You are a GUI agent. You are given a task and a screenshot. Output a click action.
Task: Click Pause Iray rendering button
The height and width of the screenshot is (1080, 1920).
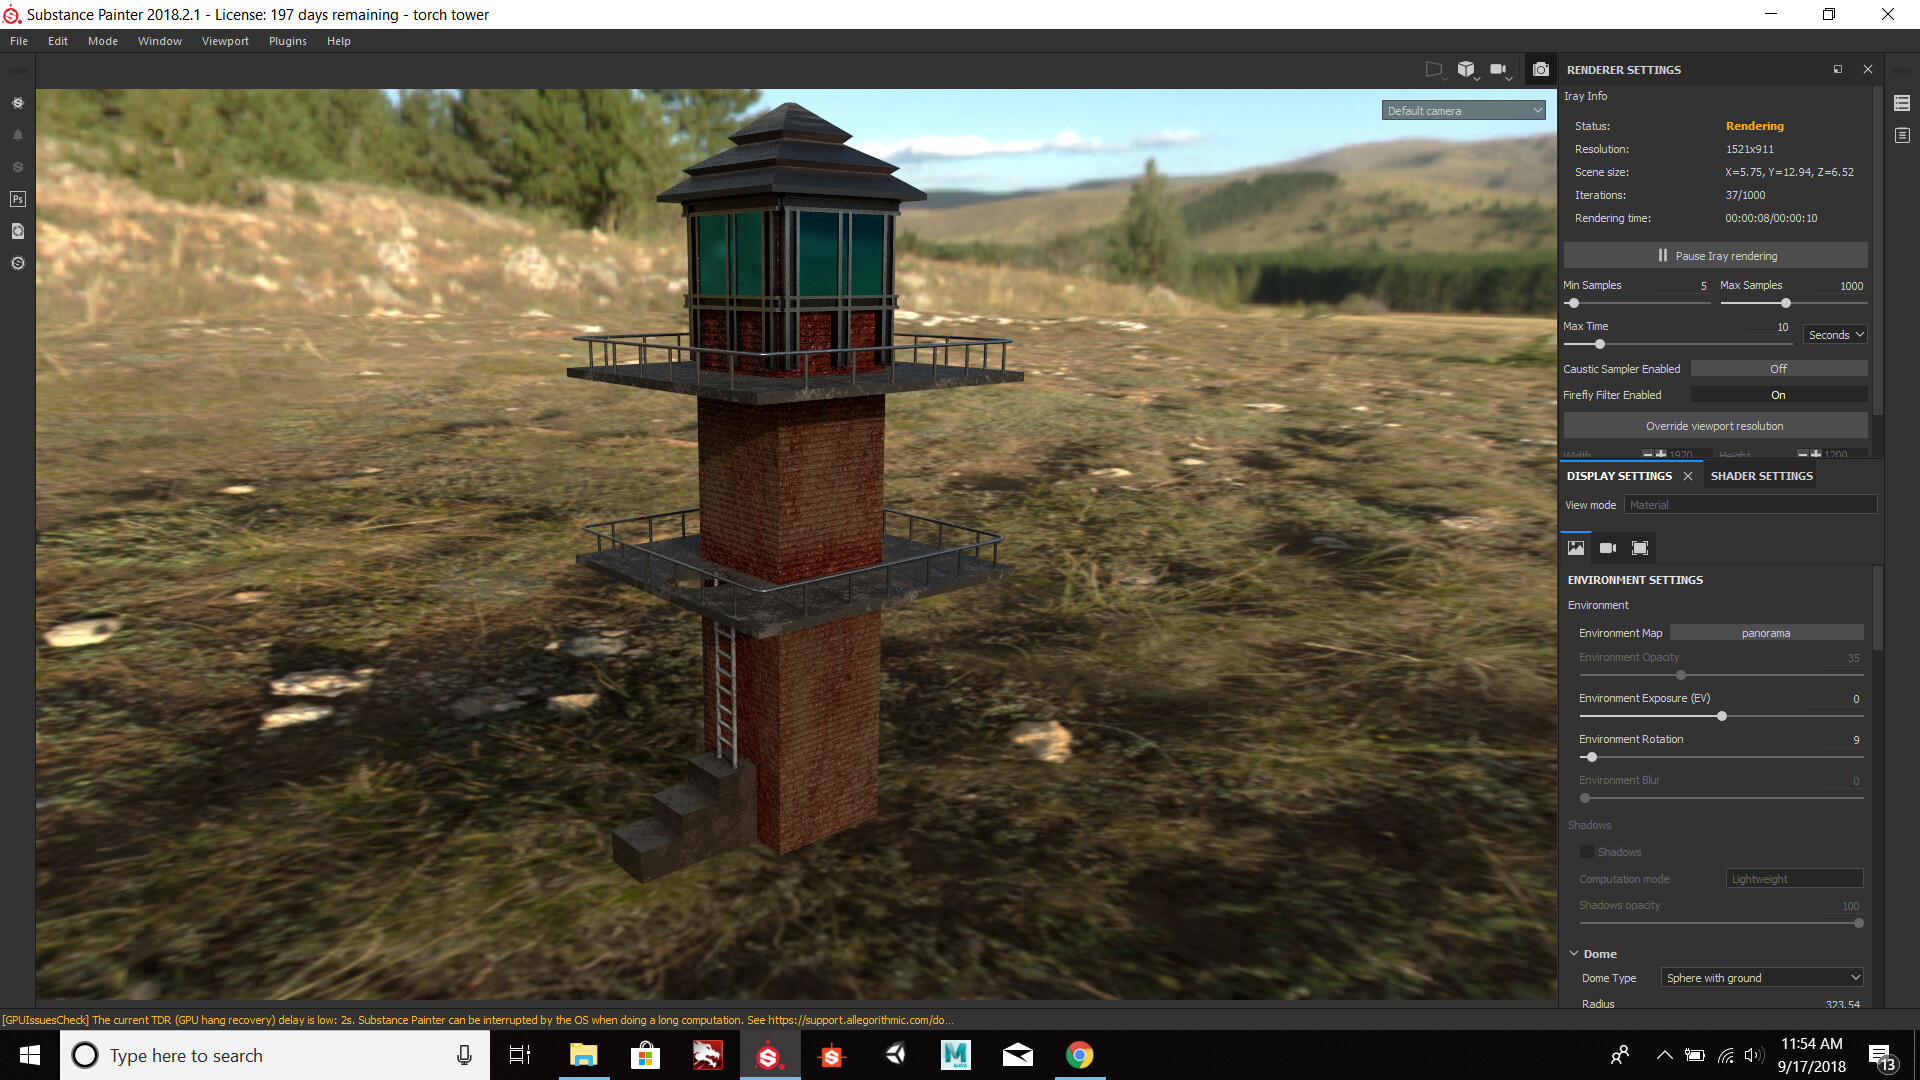tap(1715, 255)
